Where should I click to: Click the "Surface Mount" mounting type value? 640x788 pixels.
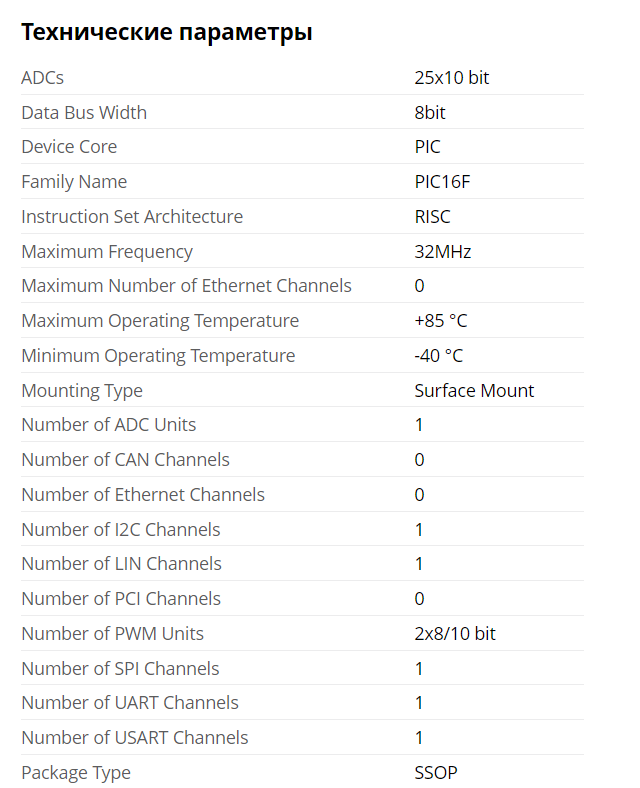[474, 391]
